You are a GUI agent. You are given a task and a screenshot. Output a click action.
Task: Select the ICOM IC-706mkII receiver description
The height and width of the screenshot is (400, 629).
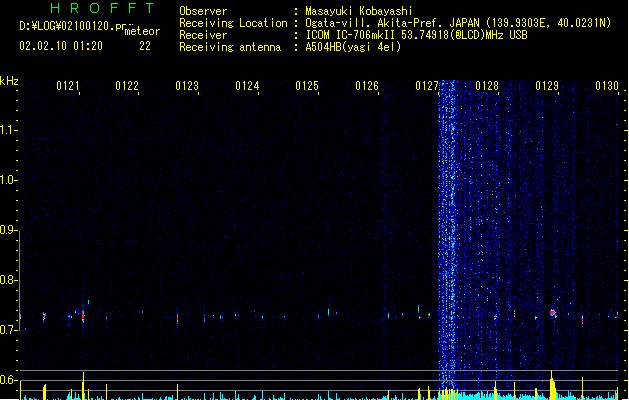point(416,35)
